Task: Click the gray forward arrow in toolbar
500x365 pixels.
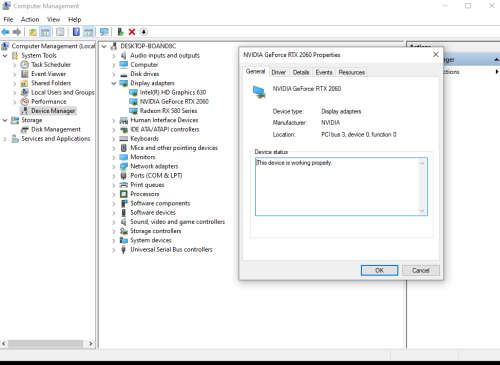Action: [x=17, y=32]
